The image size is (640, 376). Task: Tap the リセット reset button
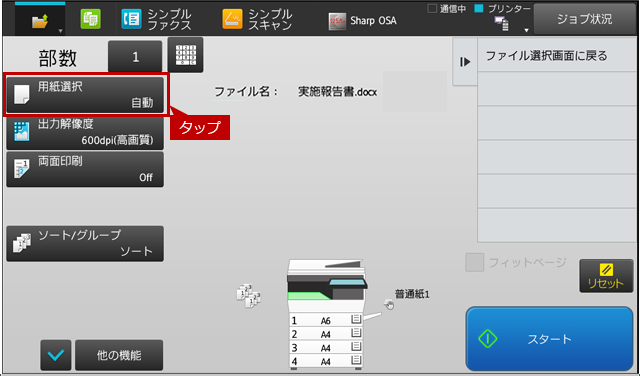coord(606,276)
